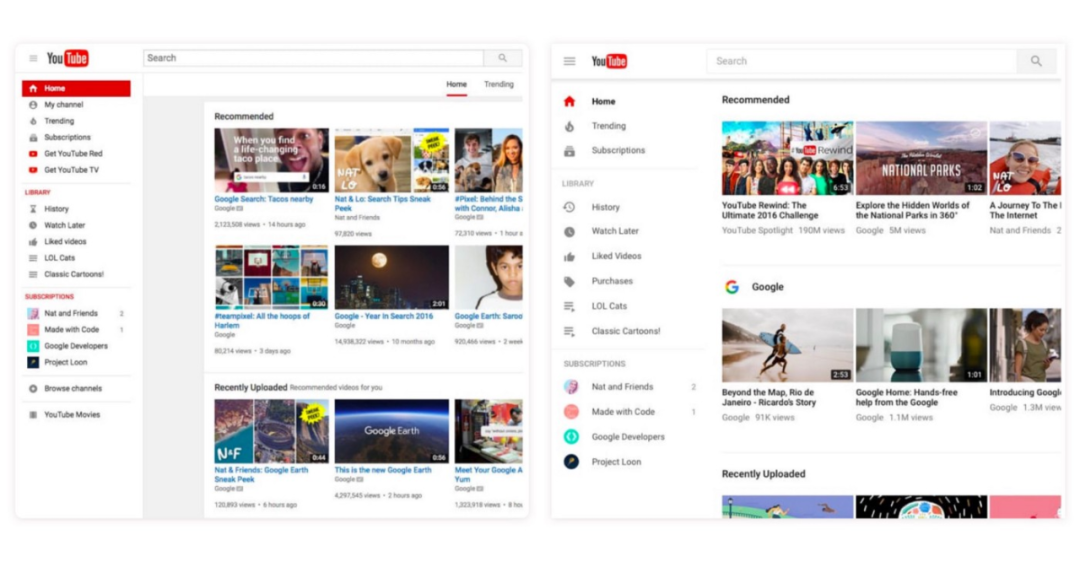Click Project Loon avatar in new layout

(571, 461)
